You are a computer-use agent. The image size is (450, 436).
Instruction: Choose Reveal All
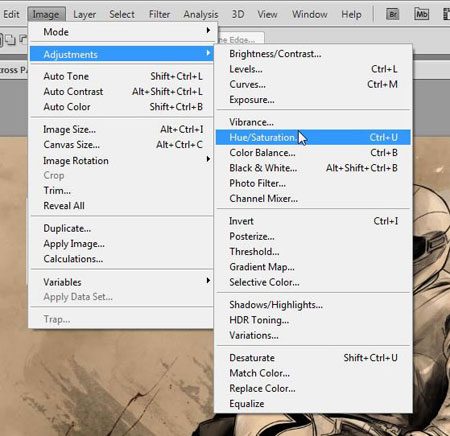122,206
